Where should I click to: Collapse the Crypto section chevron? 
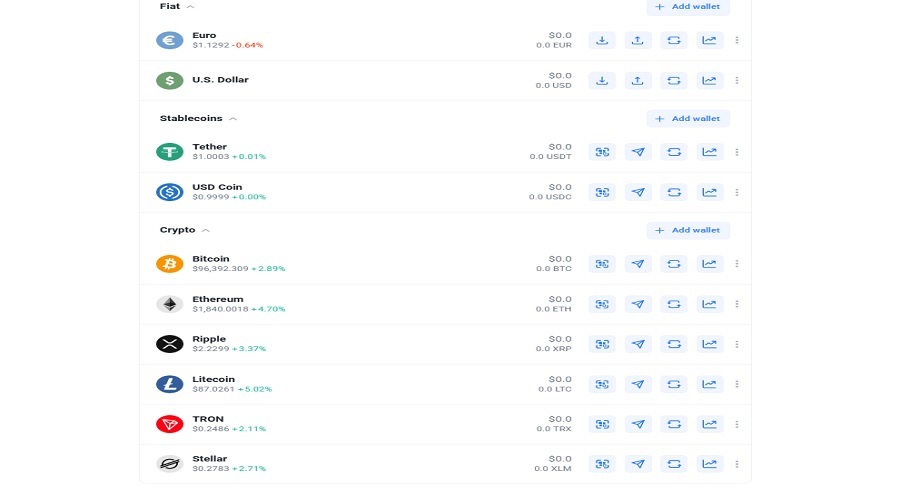point(205,230)
